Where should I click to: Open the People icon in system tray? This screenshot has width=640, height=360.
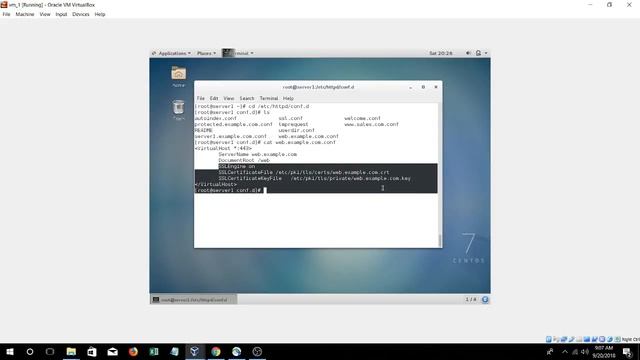coord(550,351)
